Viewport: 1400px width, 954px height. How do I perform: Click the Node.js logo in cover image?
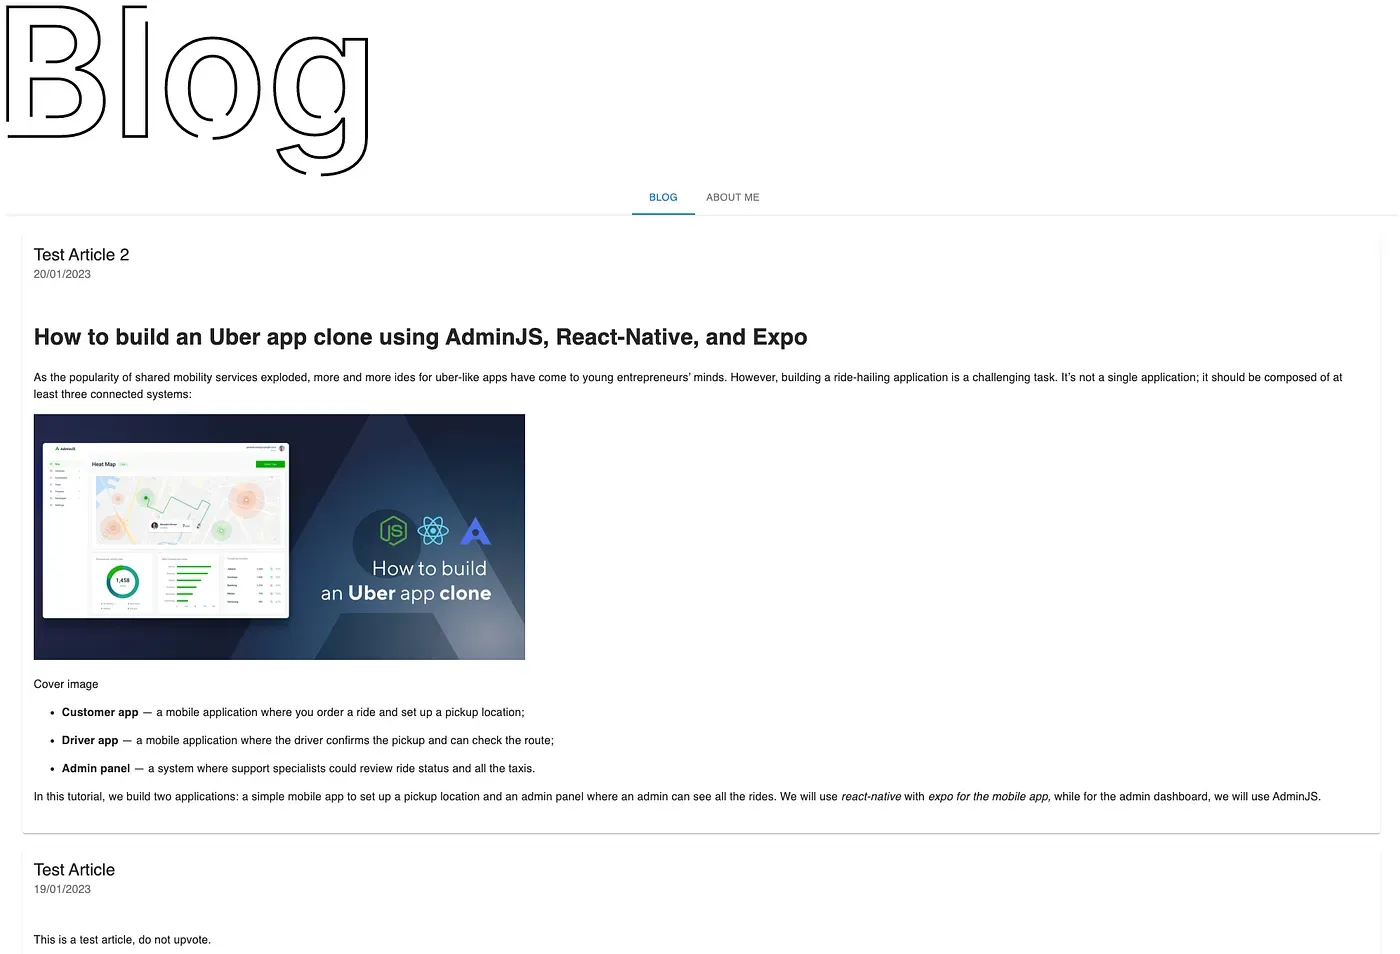393,530
